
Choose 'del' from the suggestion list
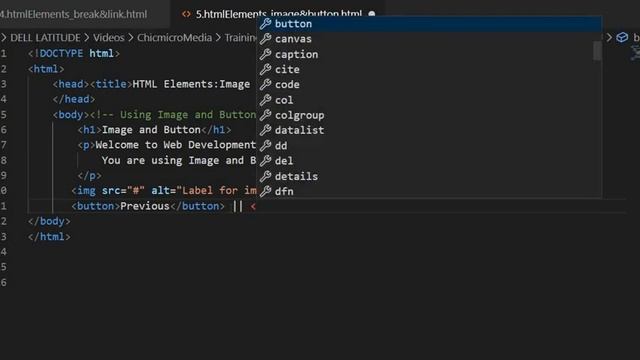tap(429, 161)
